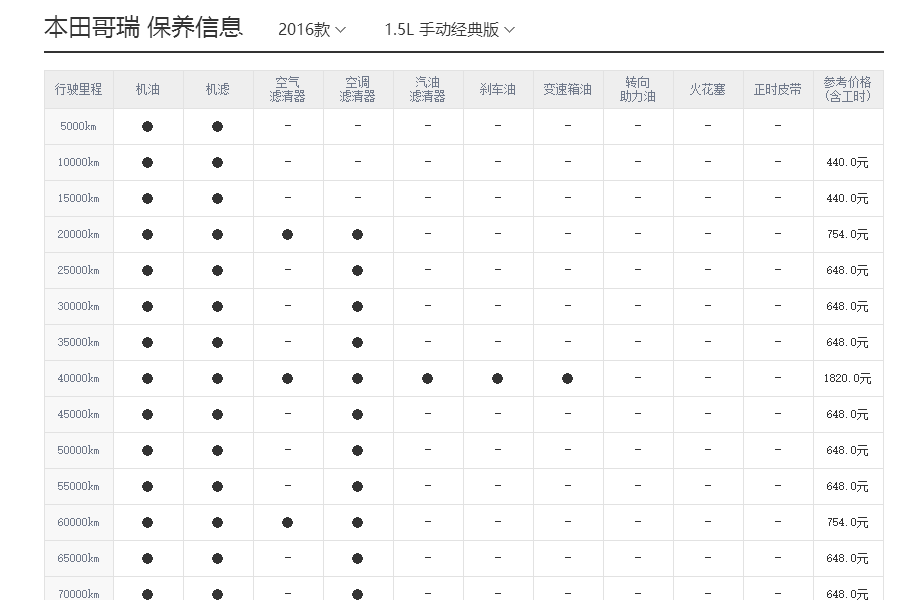Click 刹车油 dot in 40000km row

click(498, 379)
